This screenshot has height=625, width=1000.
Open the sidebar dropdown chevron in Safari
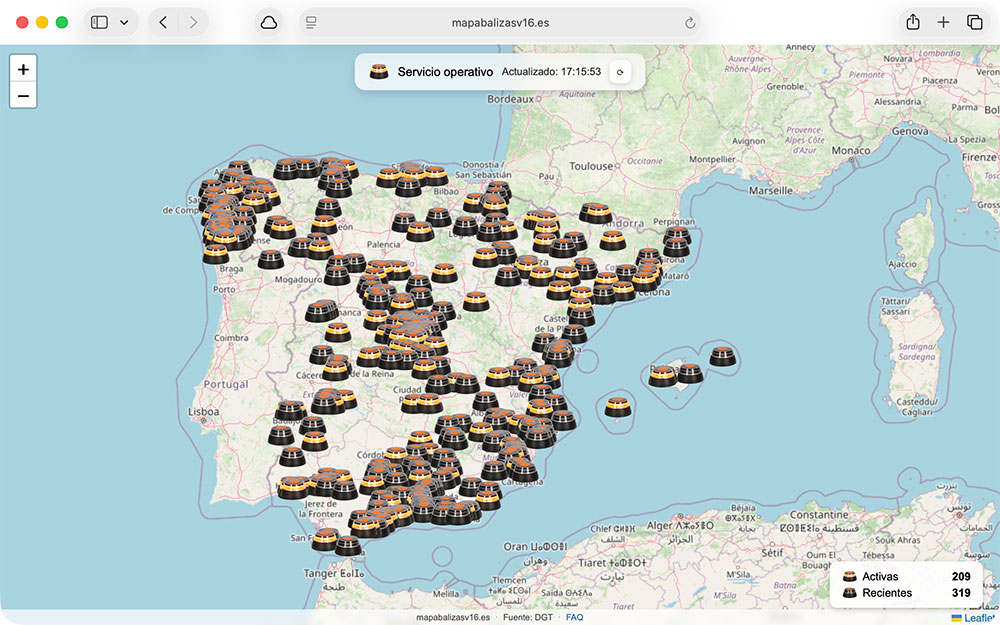[124, 21]
